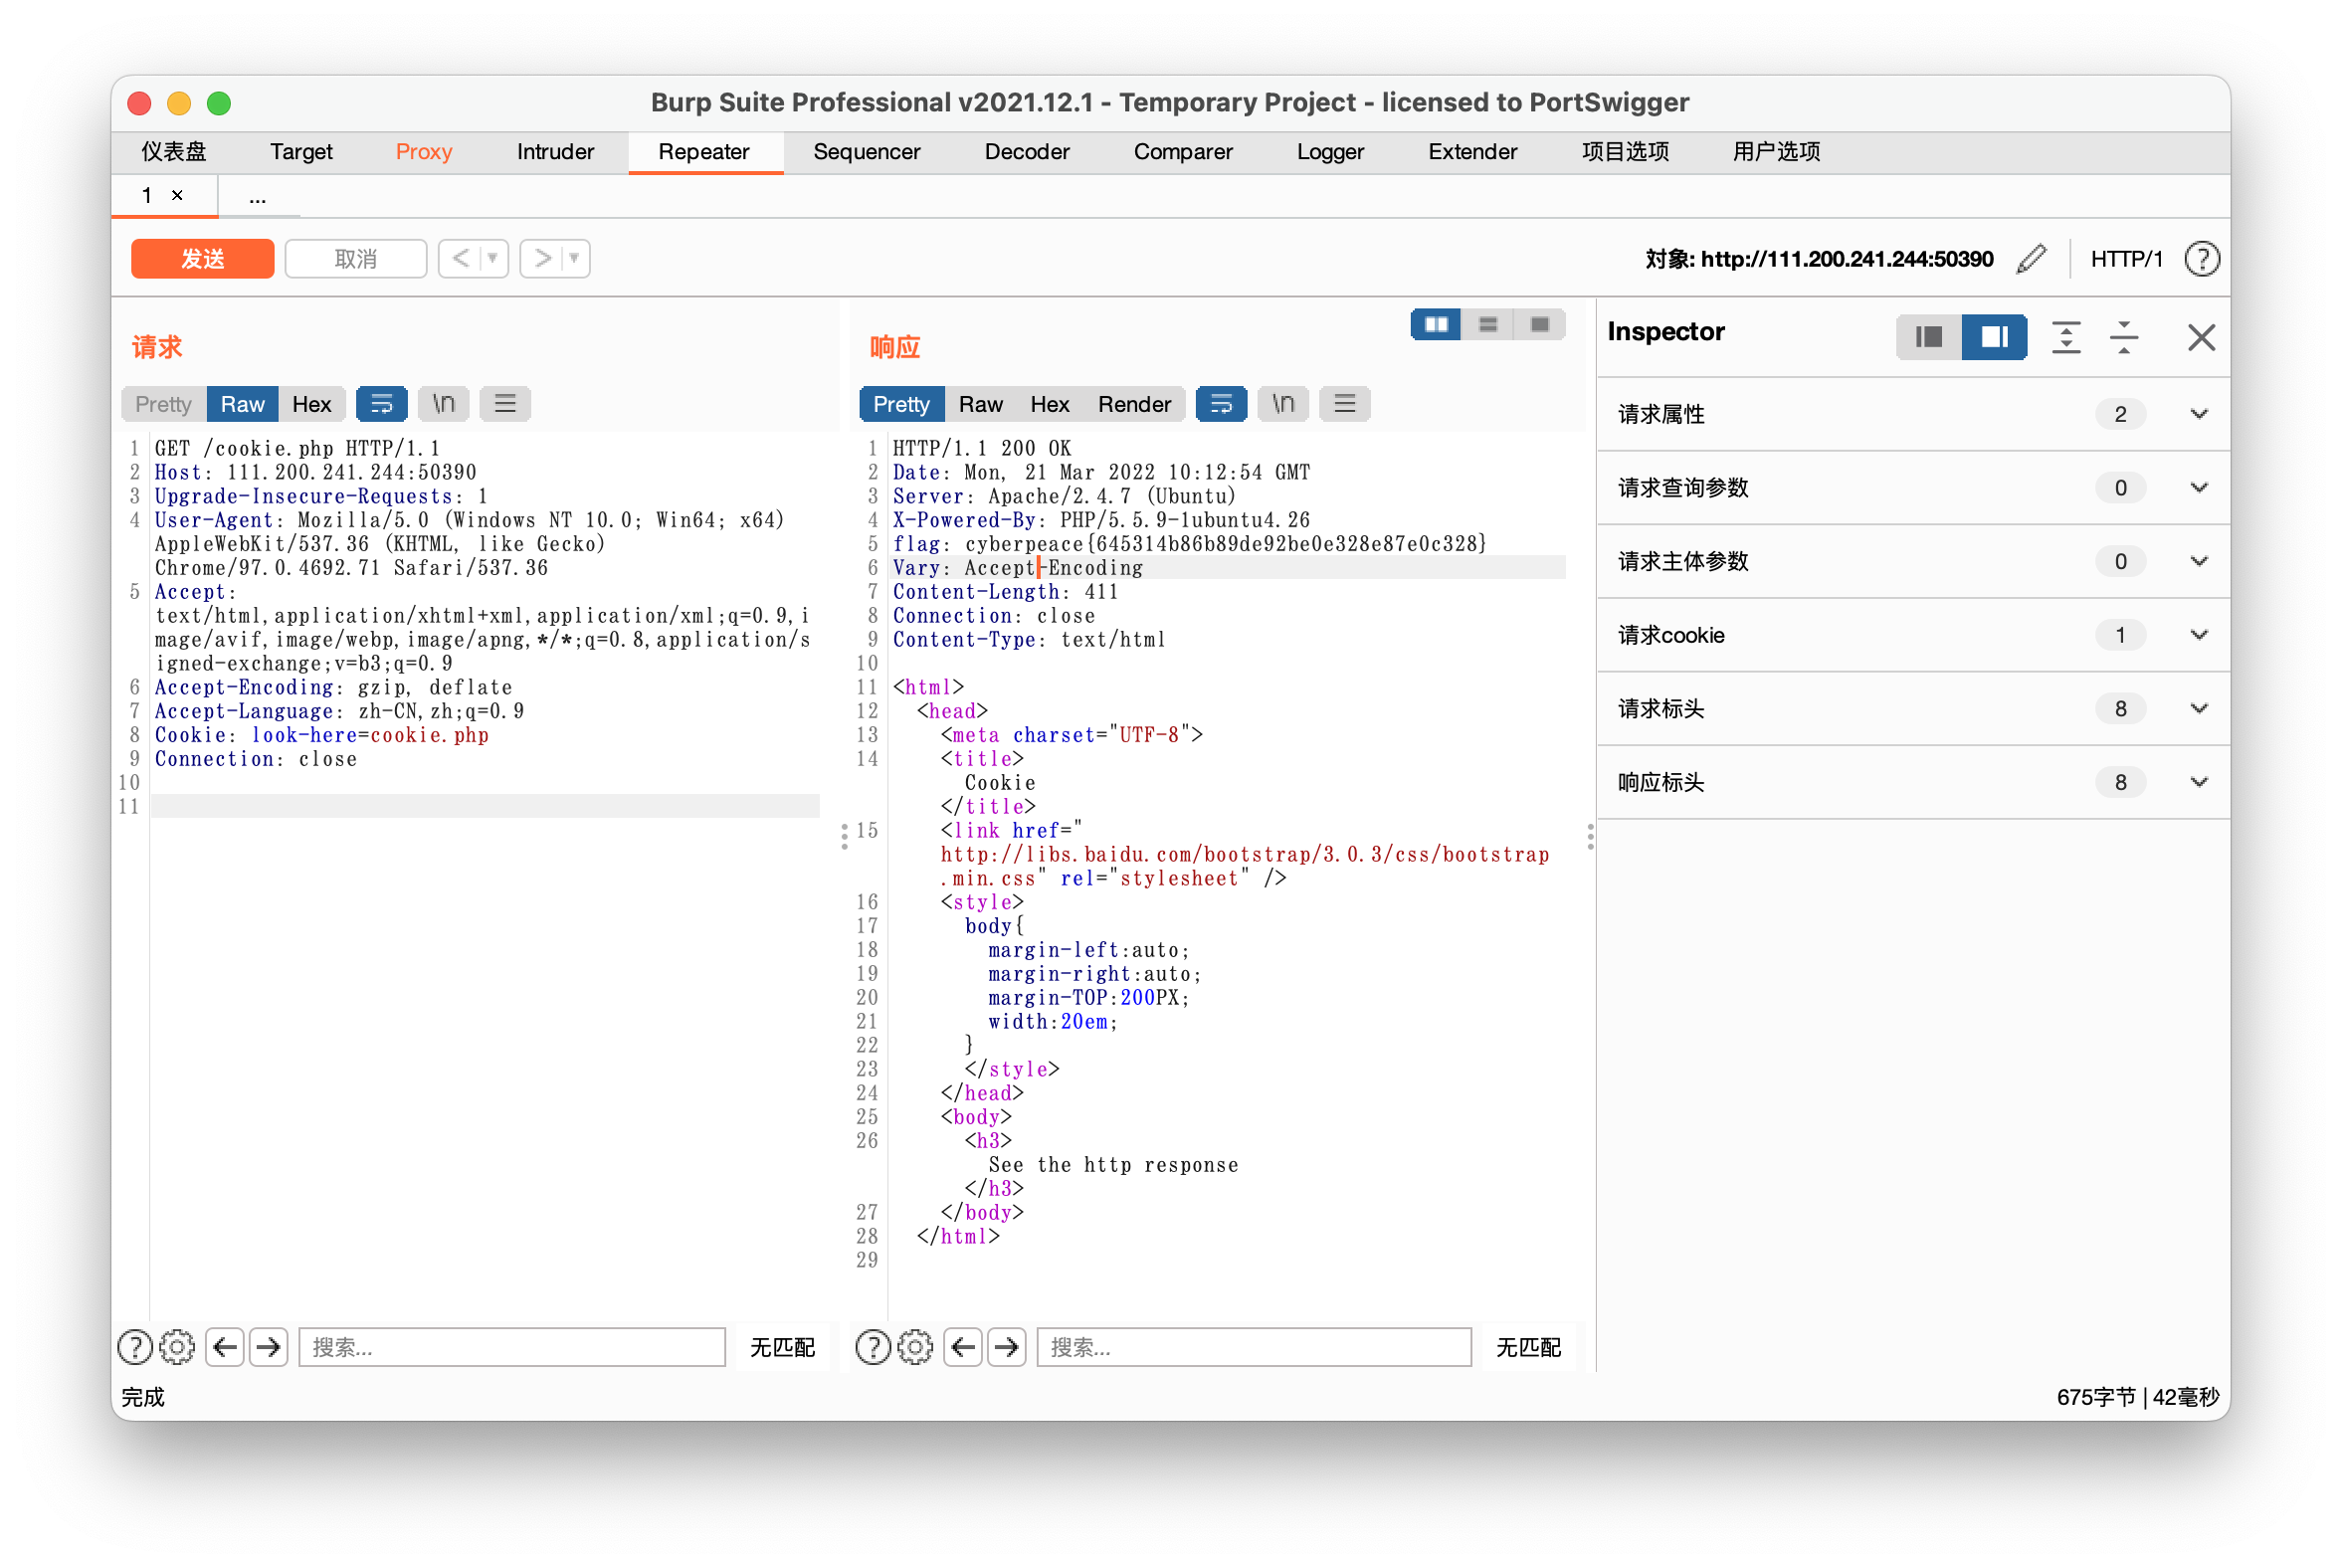The height and width of the screenshot is (1568, 2342).
Task: Click Inspector collapse all sections icon
Action: [x=2124, y=337]
